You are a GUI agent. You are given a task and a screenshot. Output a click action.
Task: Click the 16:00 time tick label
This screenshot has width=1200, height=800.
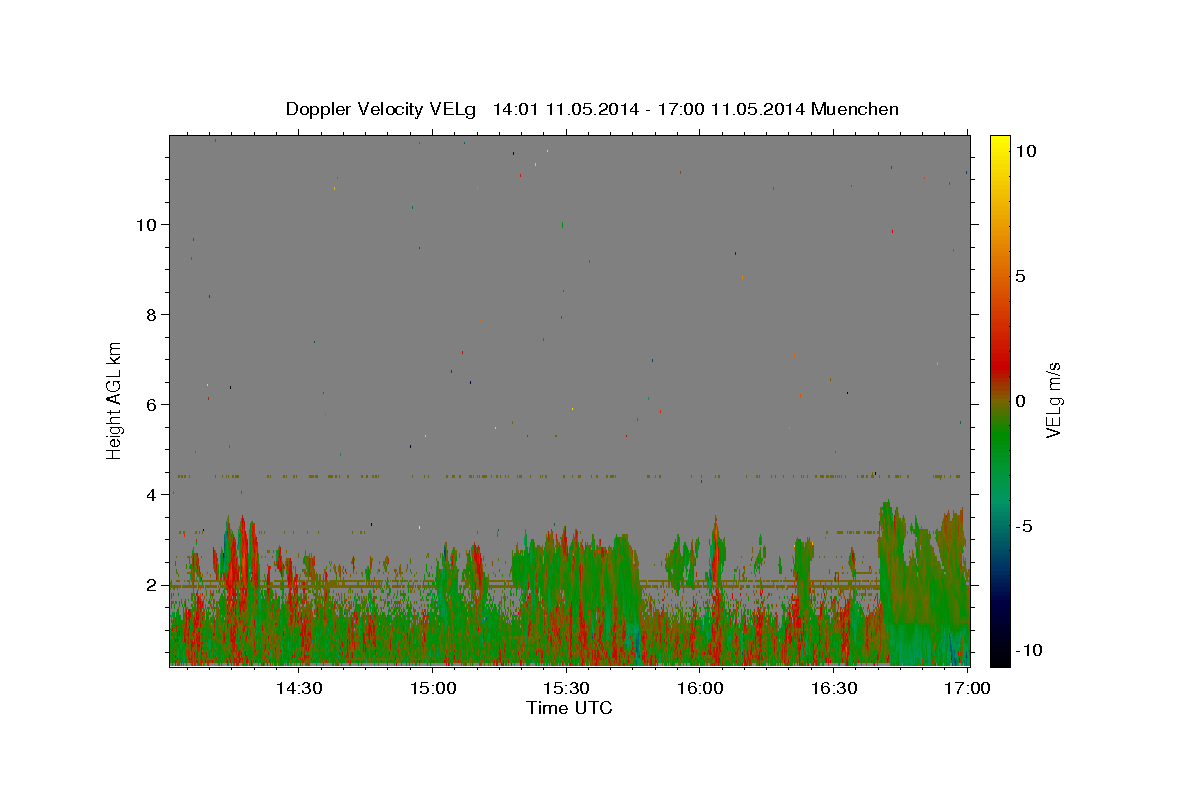[700, 688]
